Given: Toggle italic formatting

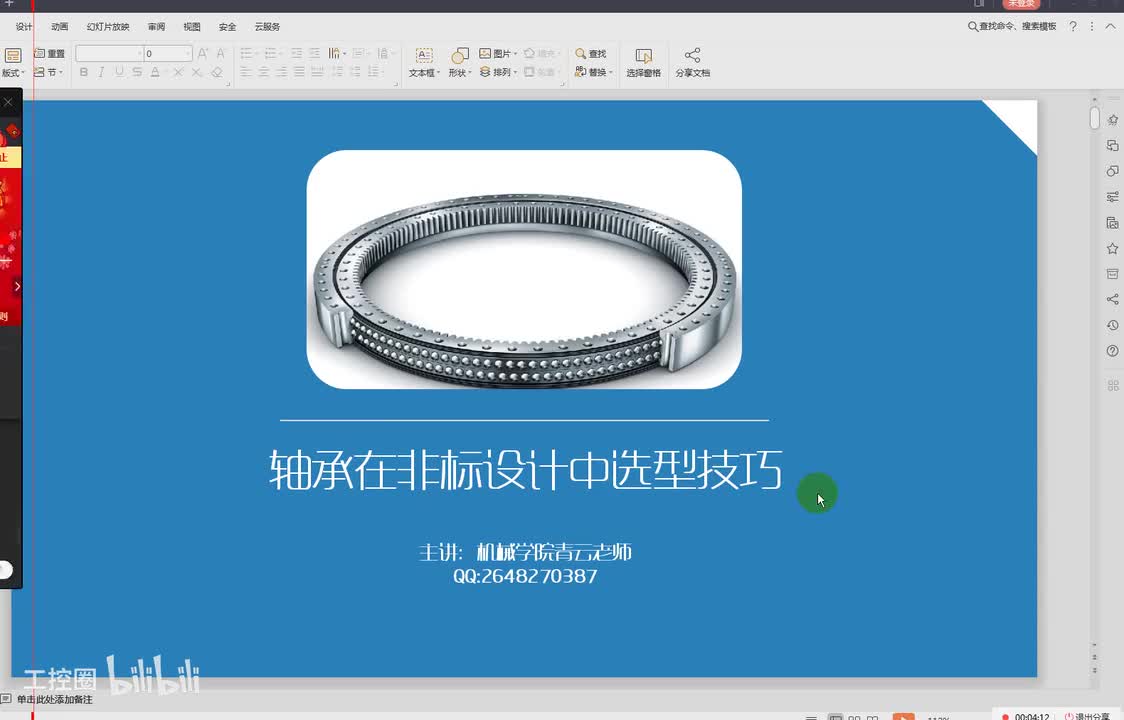Looking at the screenshot, I should pos(101,72).
